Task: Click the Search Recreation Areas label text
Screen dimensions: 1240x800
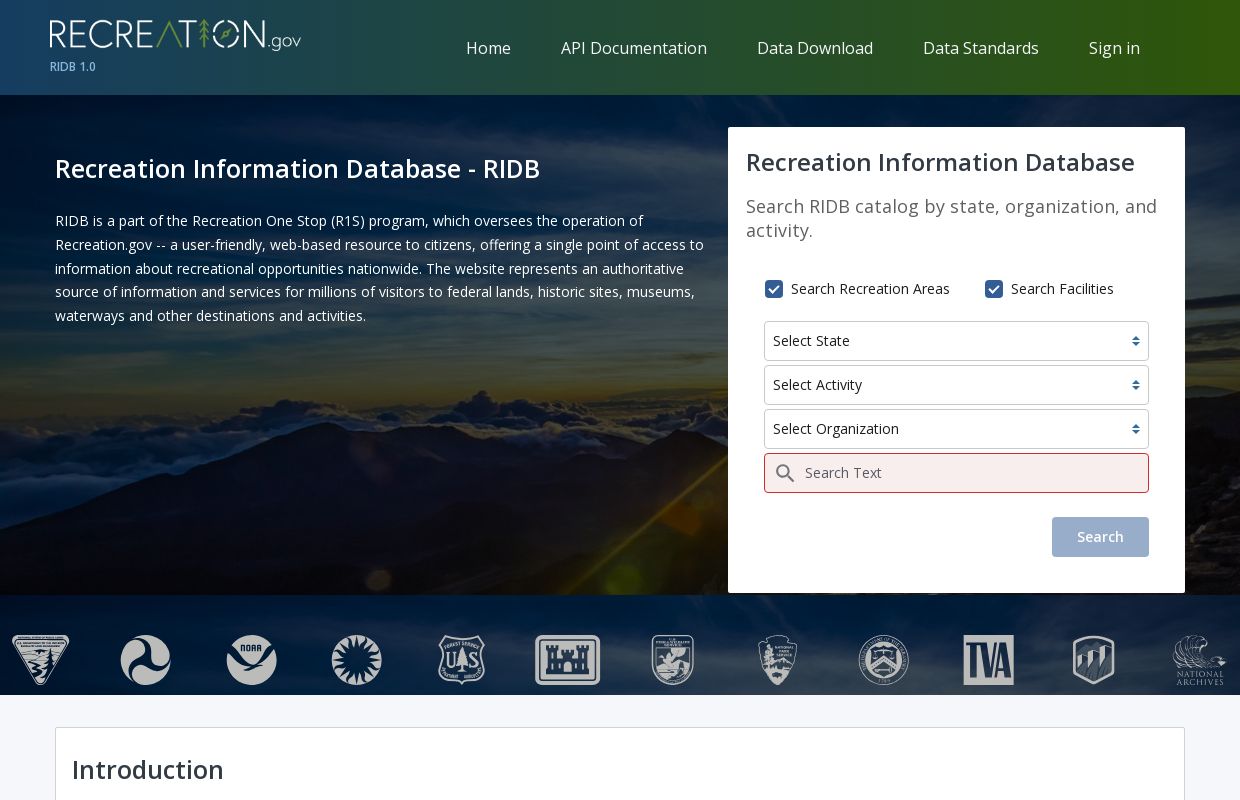Action: (x=870, y=289)
